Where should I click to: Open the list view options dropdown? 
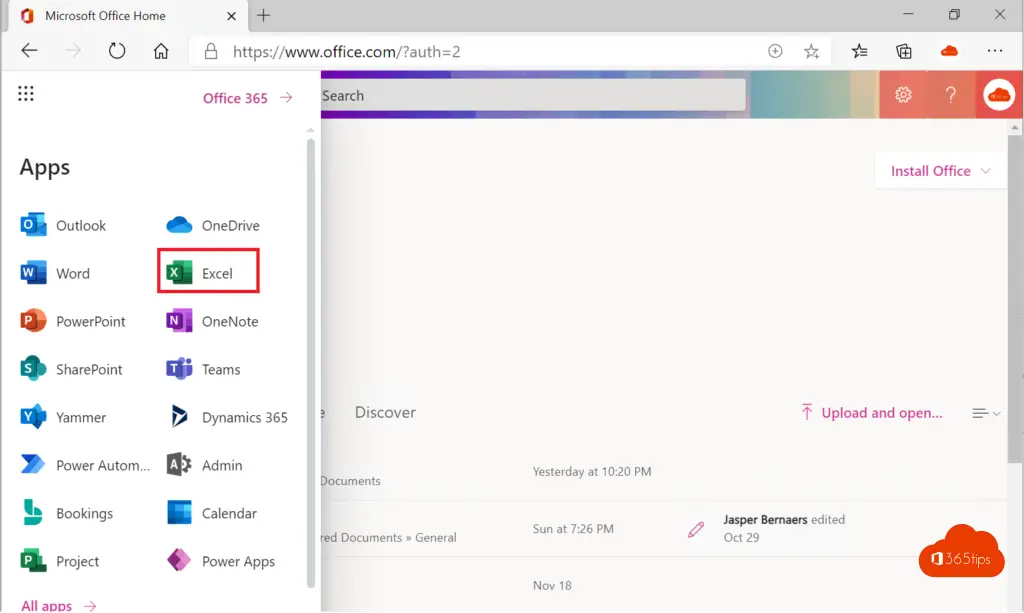coord(986,413)
